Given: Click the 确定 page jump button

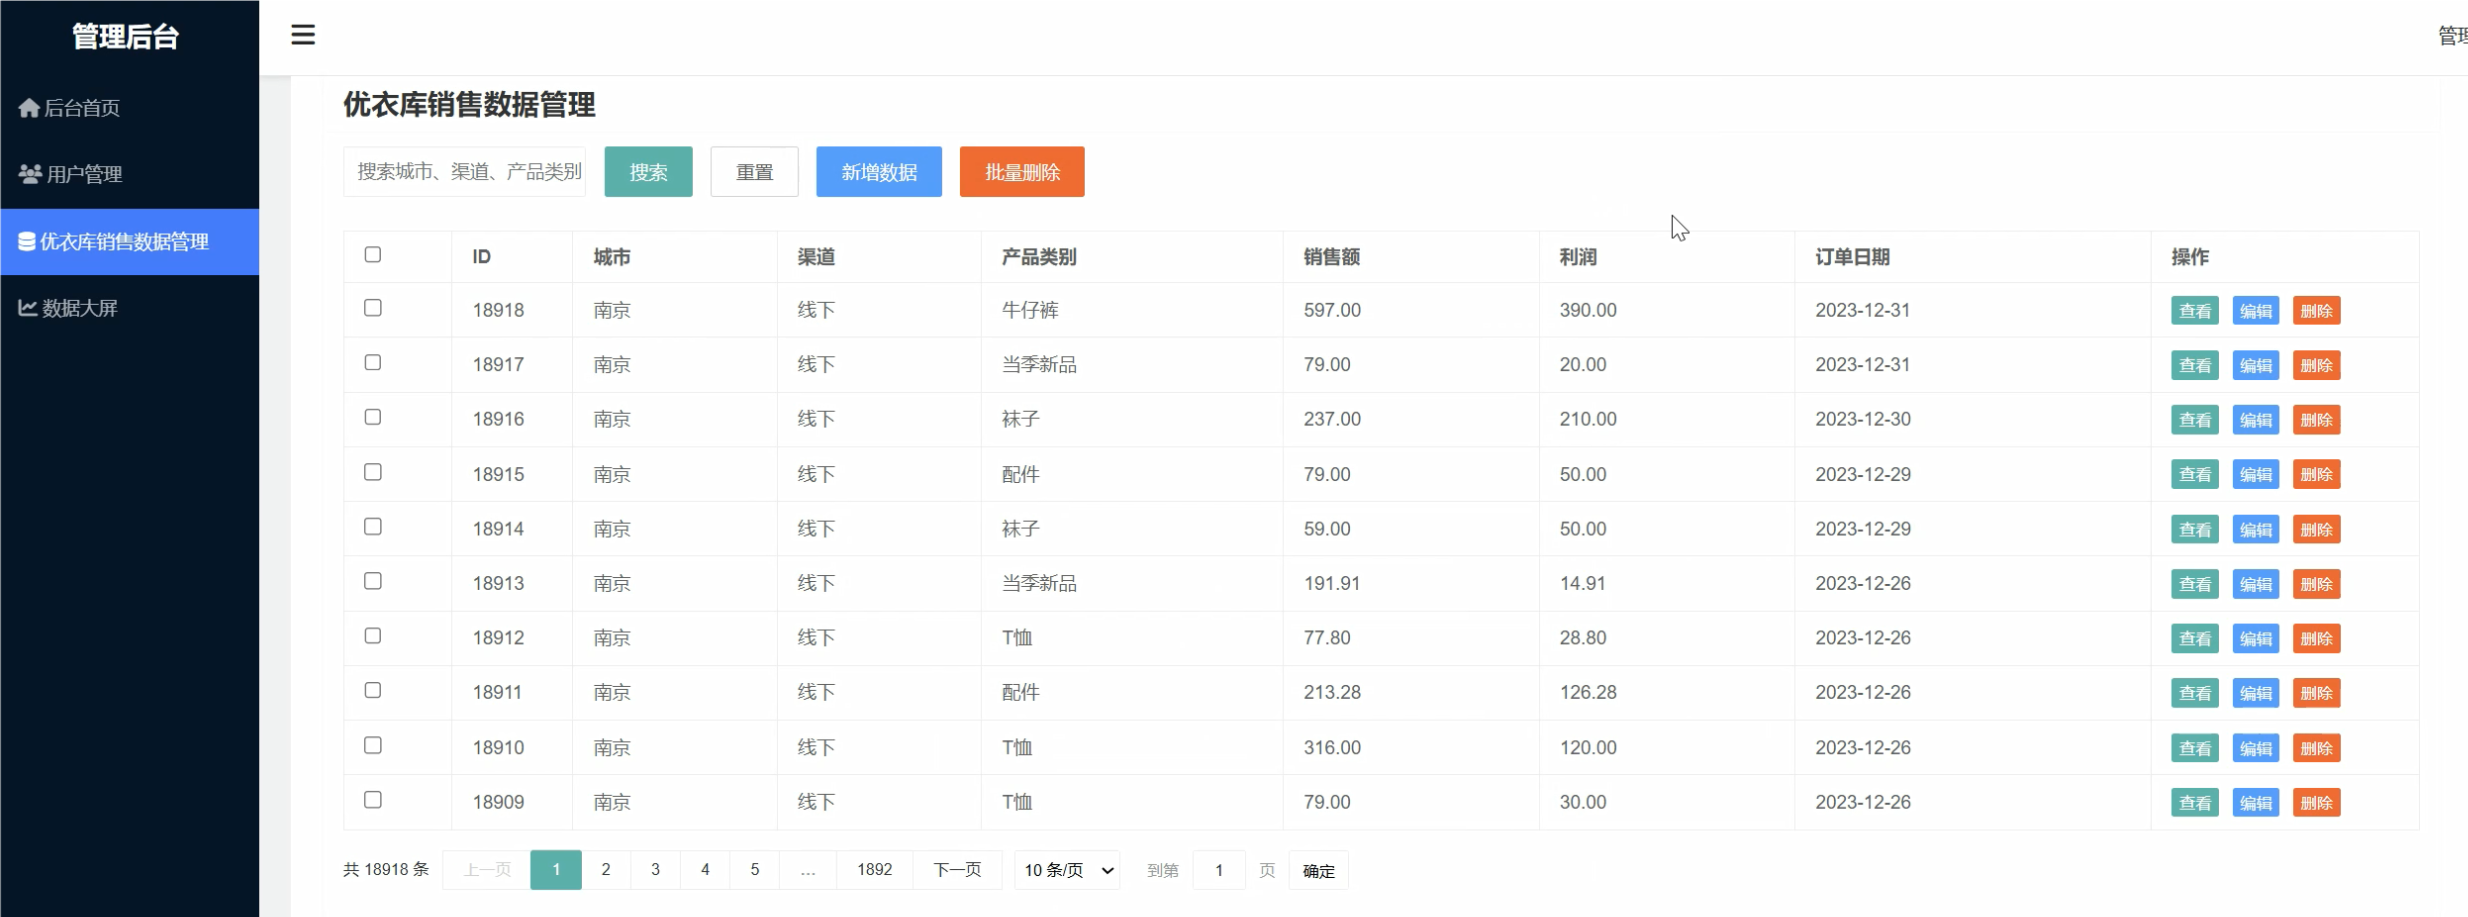Looking at the screenshot, I should [x=1319, y=871].
